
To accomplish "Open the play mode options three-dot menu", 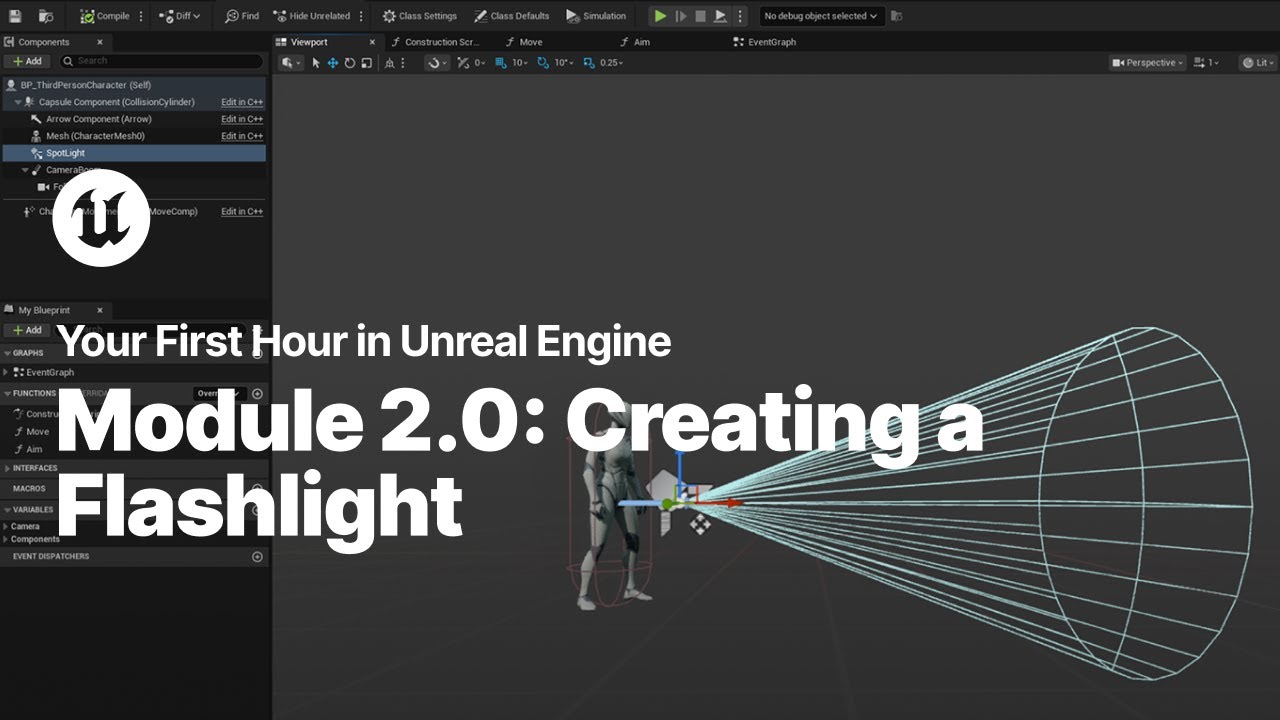I will tap(740, 16).
